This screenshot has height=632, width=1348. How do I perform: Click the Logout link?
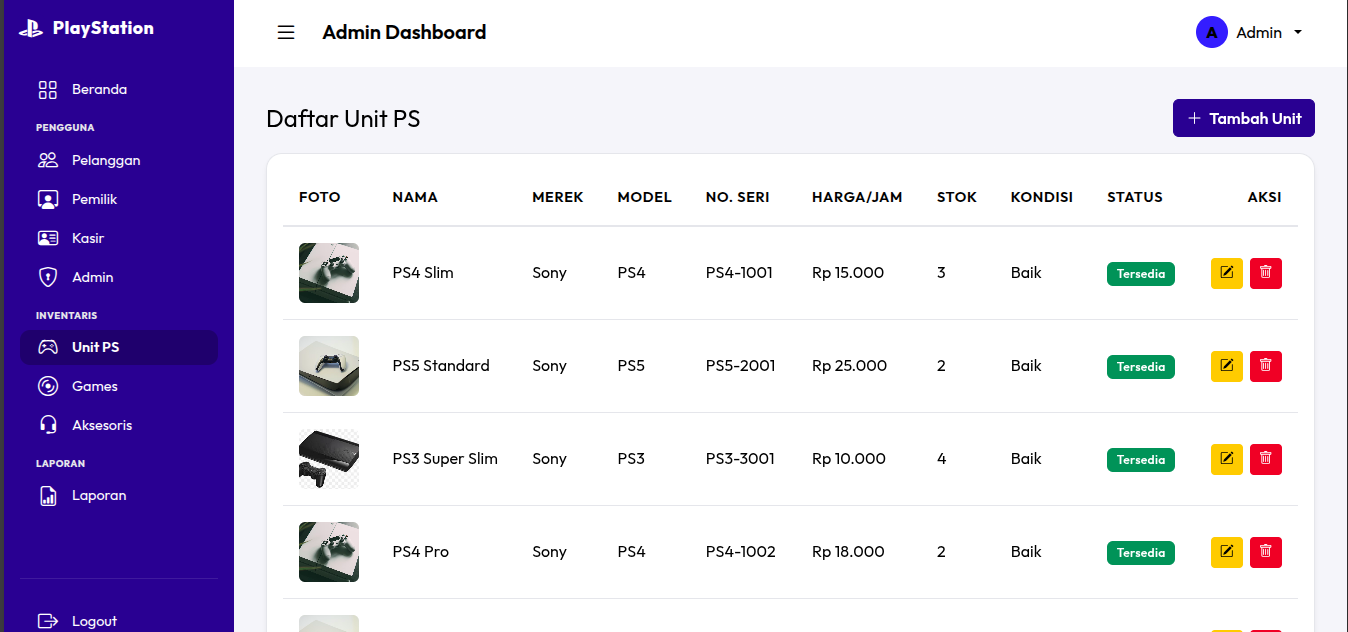point(119,622)
